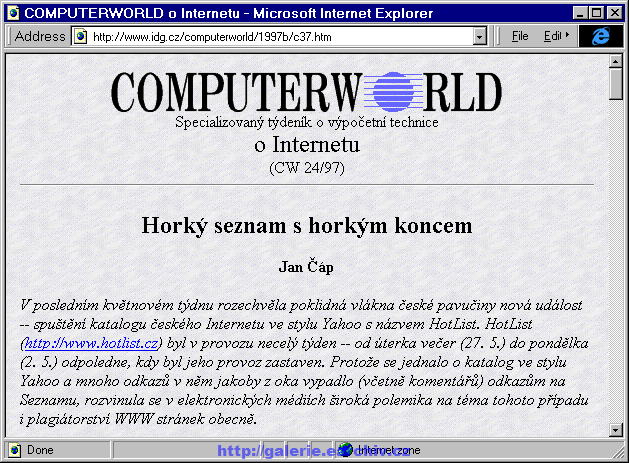Click the heading 'Horký seznam s horkým koncem'
629x463 pixels.
tap(307, 226)
